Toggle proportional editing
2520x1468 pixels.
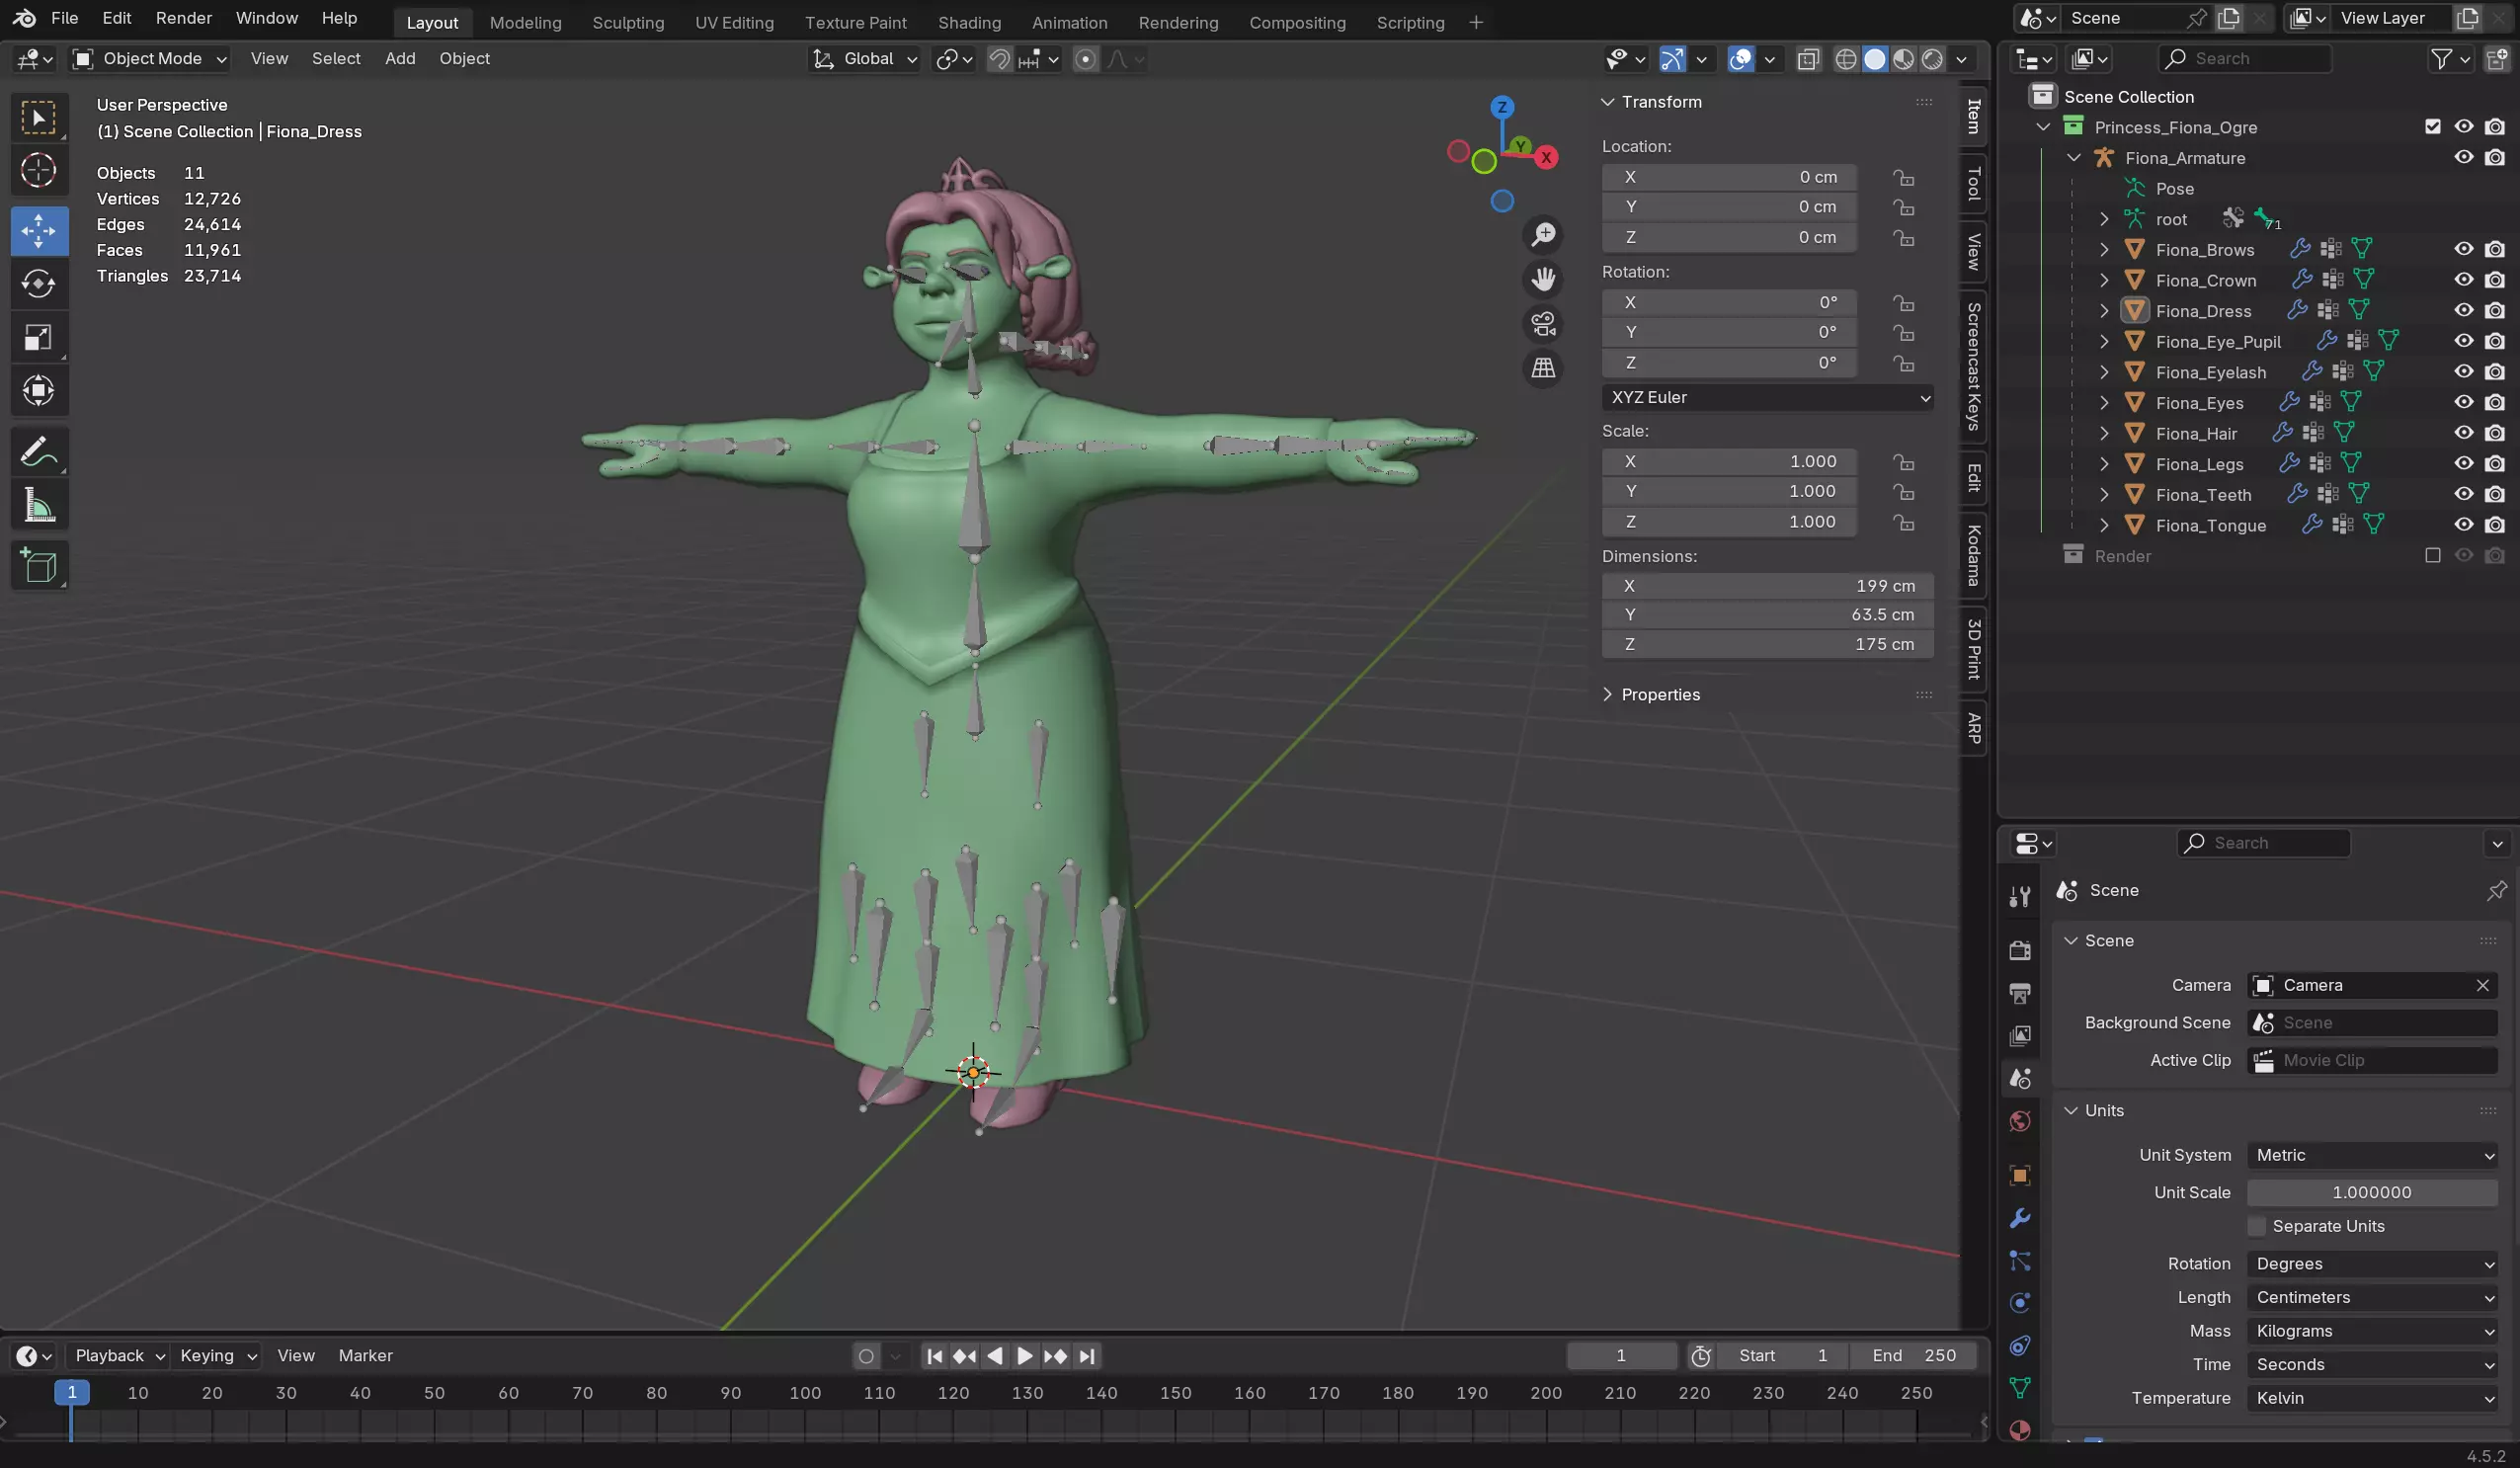pos(1085,59)
